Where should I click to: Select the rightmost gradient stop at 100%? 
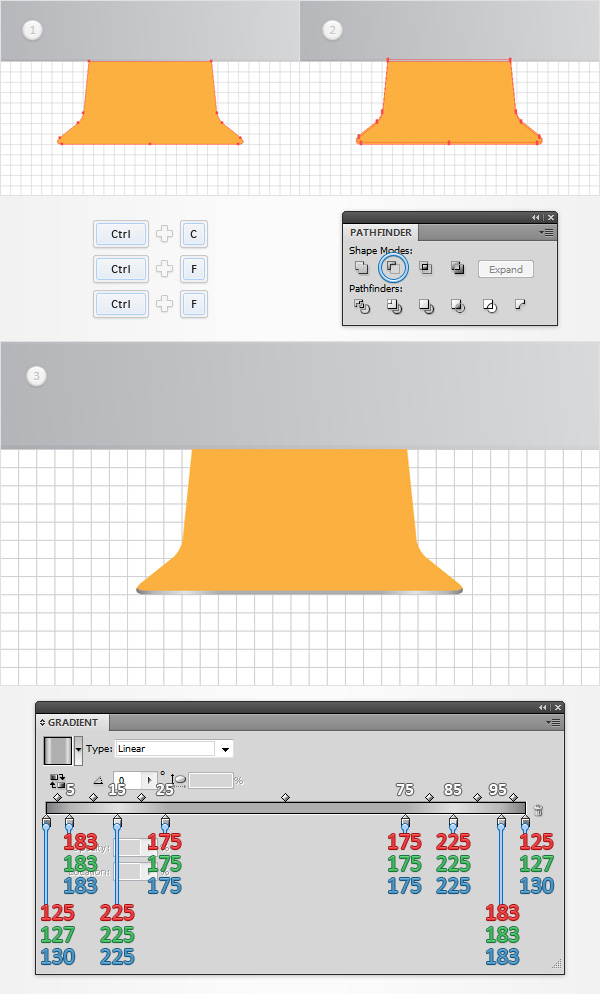click(525, 823)
